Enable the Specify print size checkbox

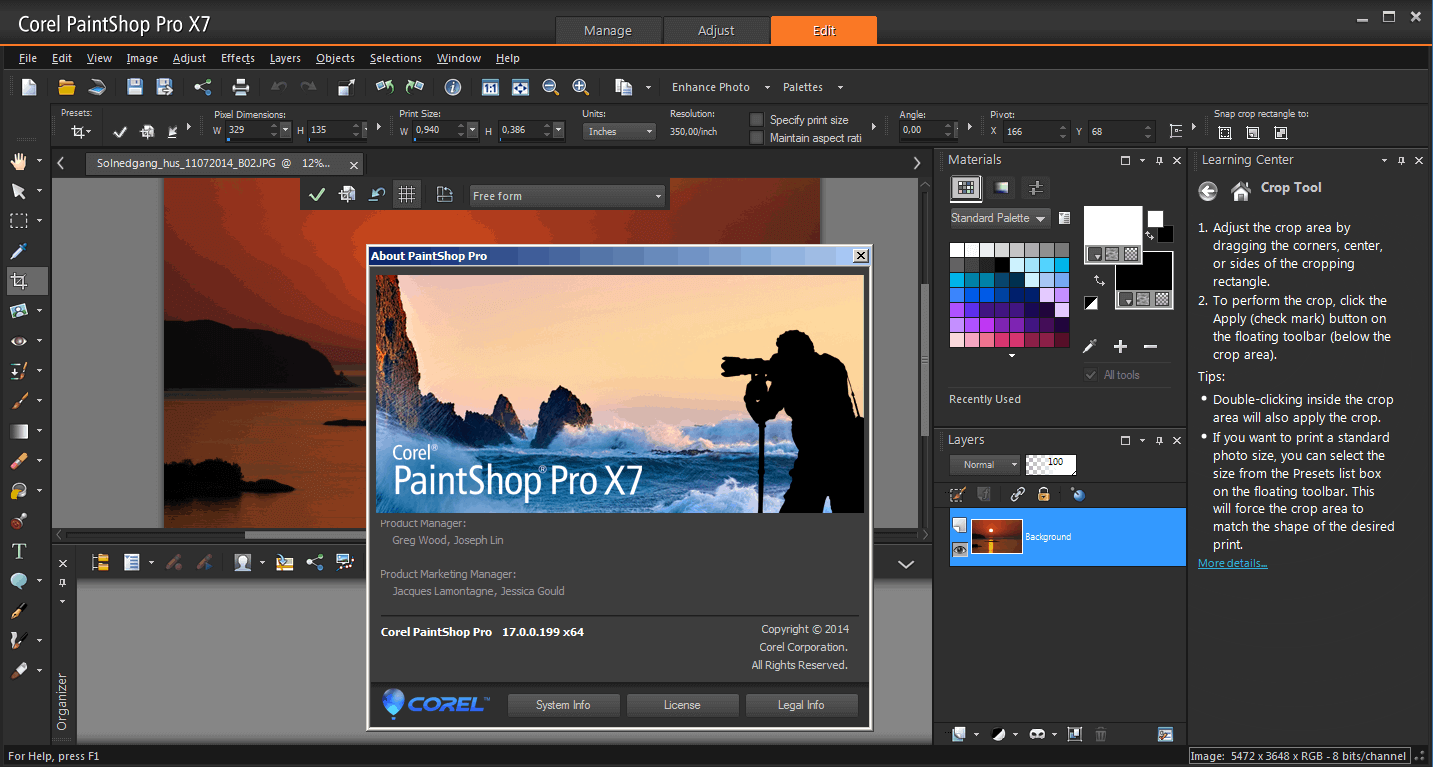pyautogui.click(x=754, y=119)
